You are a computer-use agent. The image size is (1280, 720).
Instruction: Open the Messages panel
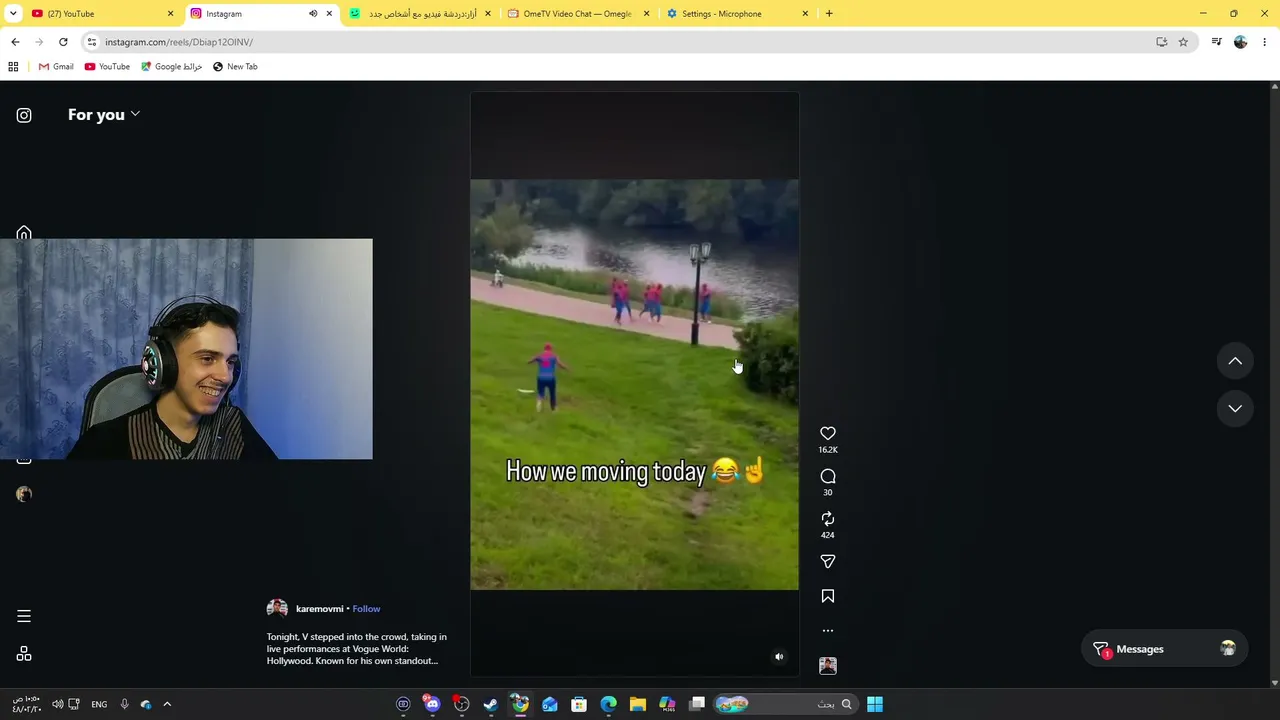1164,649
